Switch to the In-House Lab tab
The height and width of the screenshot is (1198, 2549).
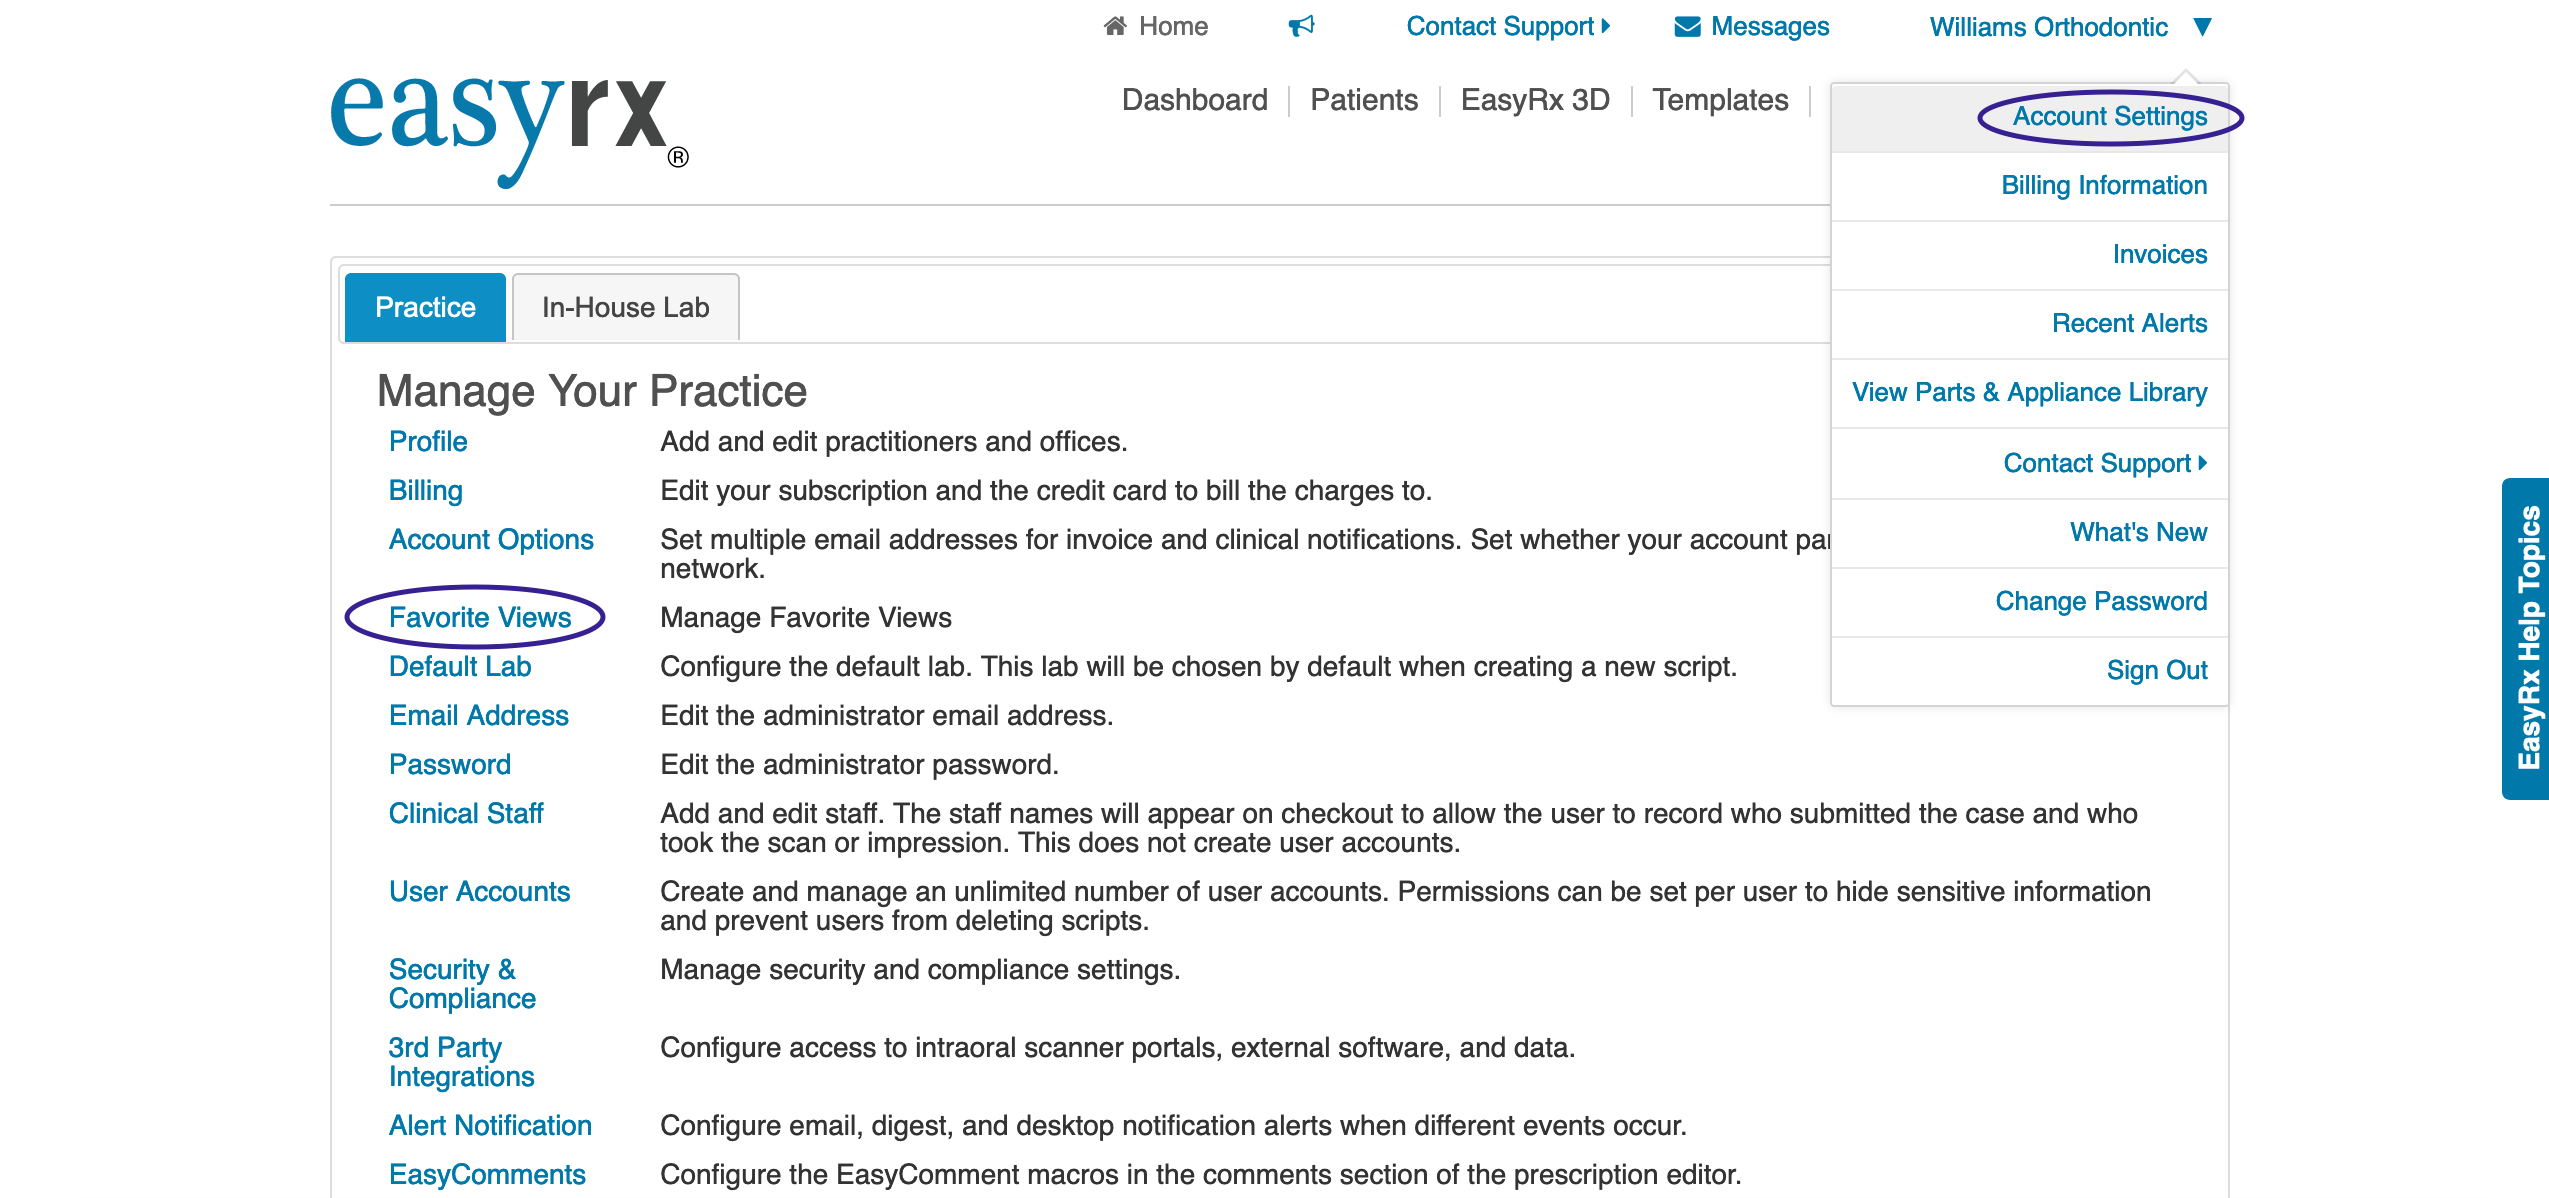point(625,307)
